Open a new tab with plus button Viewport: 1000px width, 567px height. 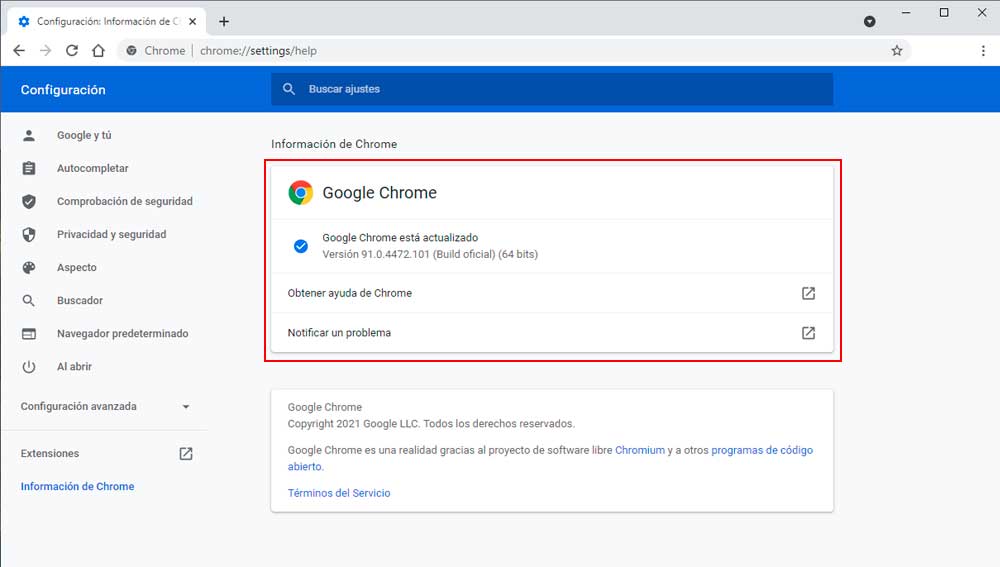tap(224, 22)
